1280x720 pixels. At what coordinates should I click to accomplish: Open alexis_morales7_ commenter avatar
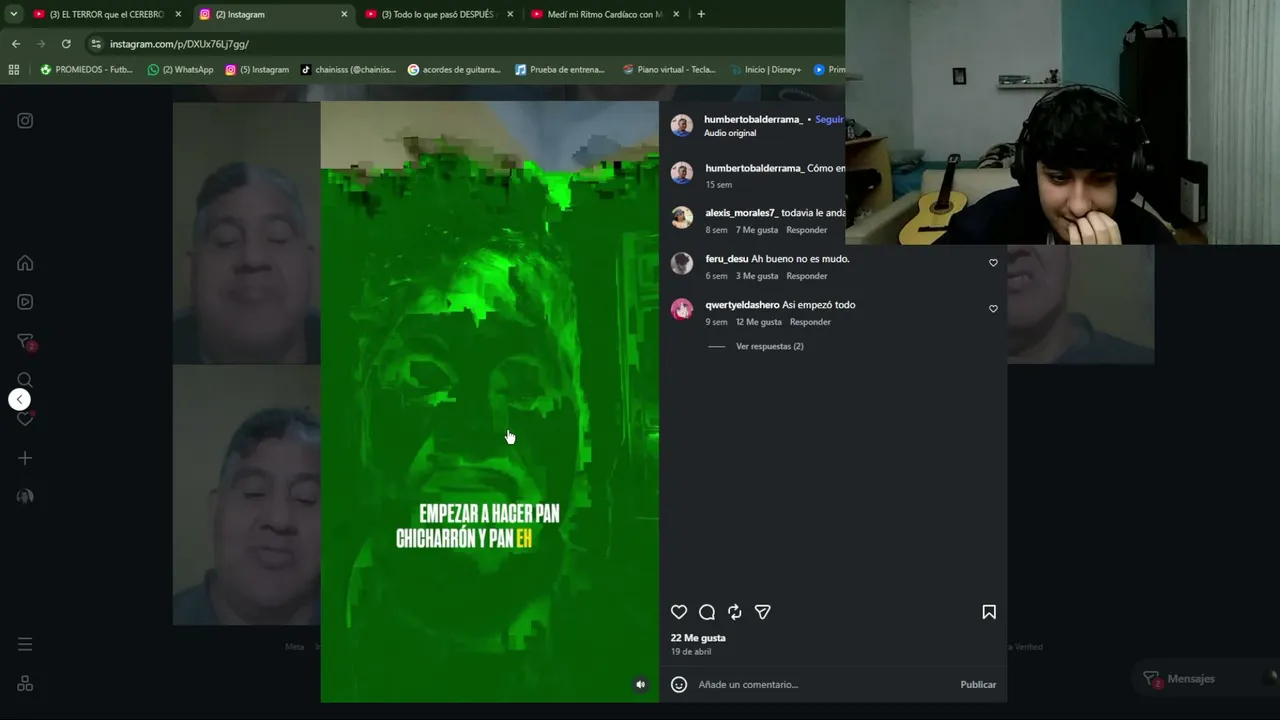click(682, 217)
